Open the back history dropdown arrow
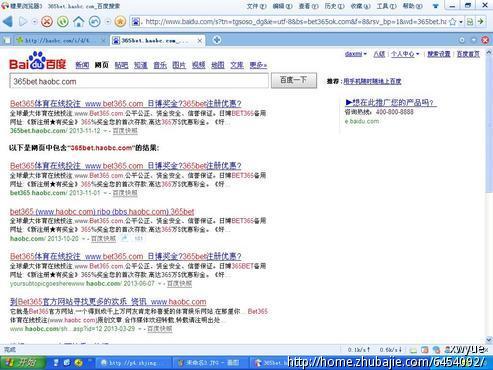493x370 pixels. [x=35, y=22]
